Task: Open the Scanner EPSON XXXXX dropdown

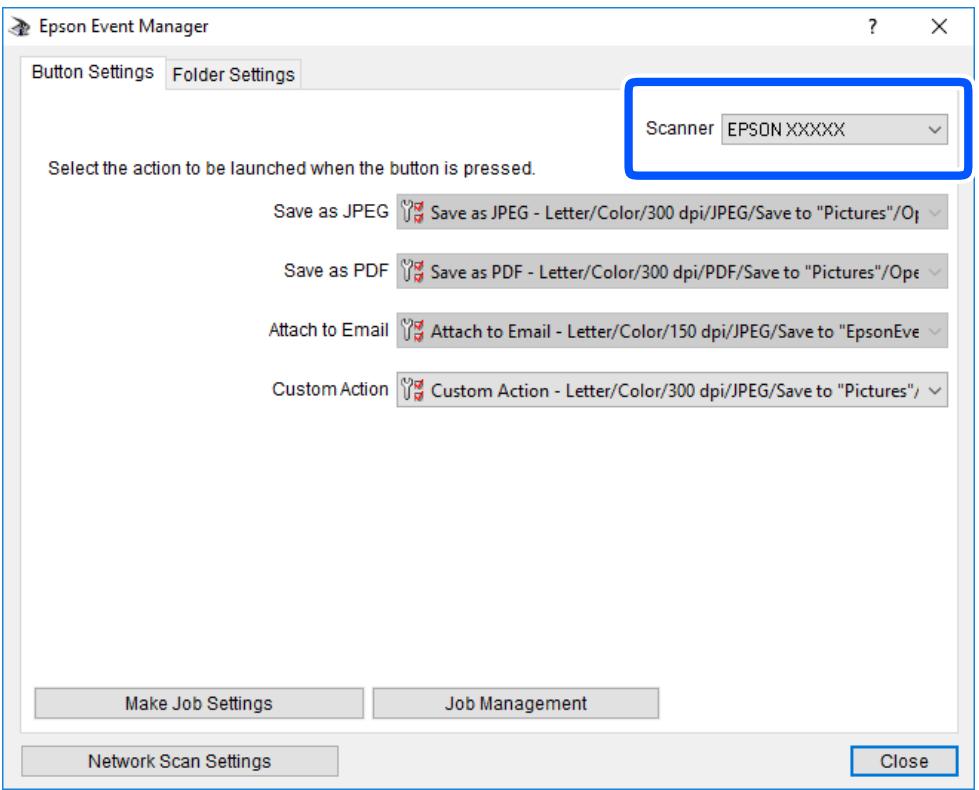Action: click(x=834, y=129)
